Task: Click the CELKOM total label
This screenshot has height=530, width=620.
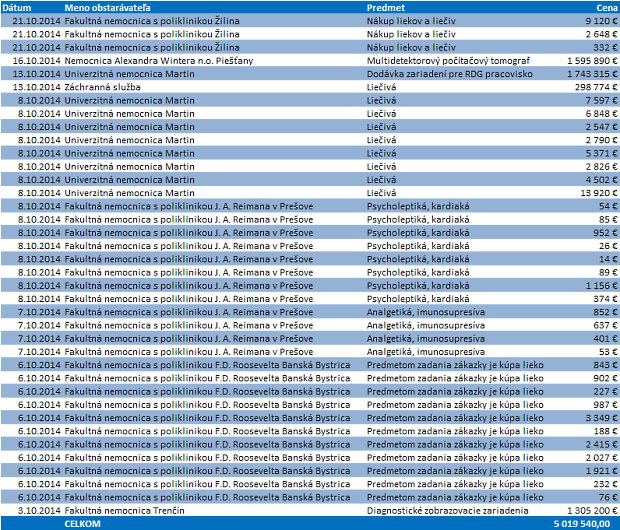Action: [82, 524]
